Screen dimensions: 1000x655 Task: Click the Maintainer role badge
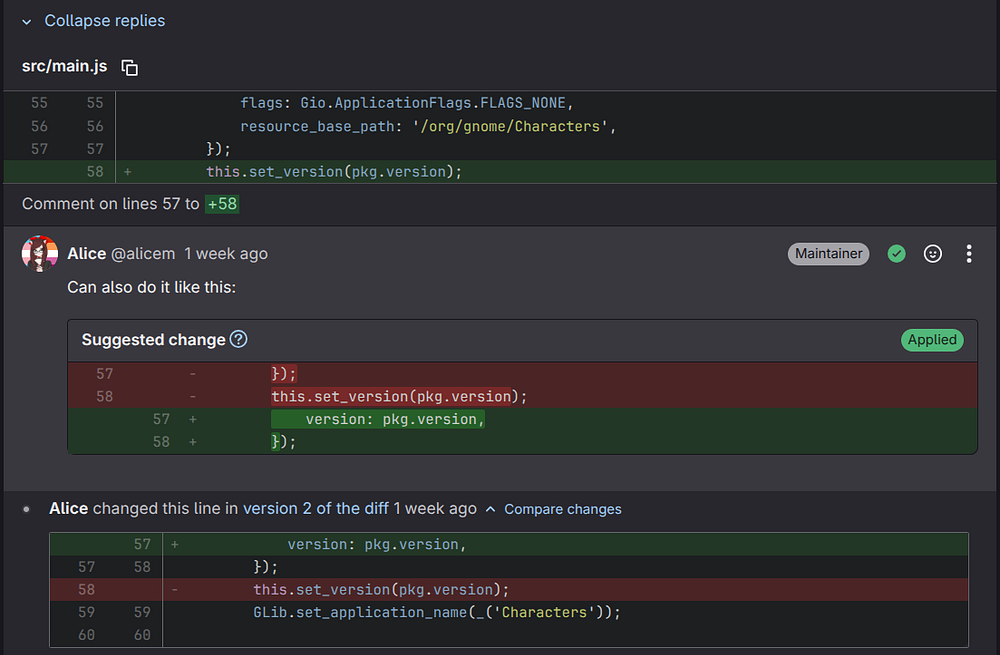[x=828, y=254]
